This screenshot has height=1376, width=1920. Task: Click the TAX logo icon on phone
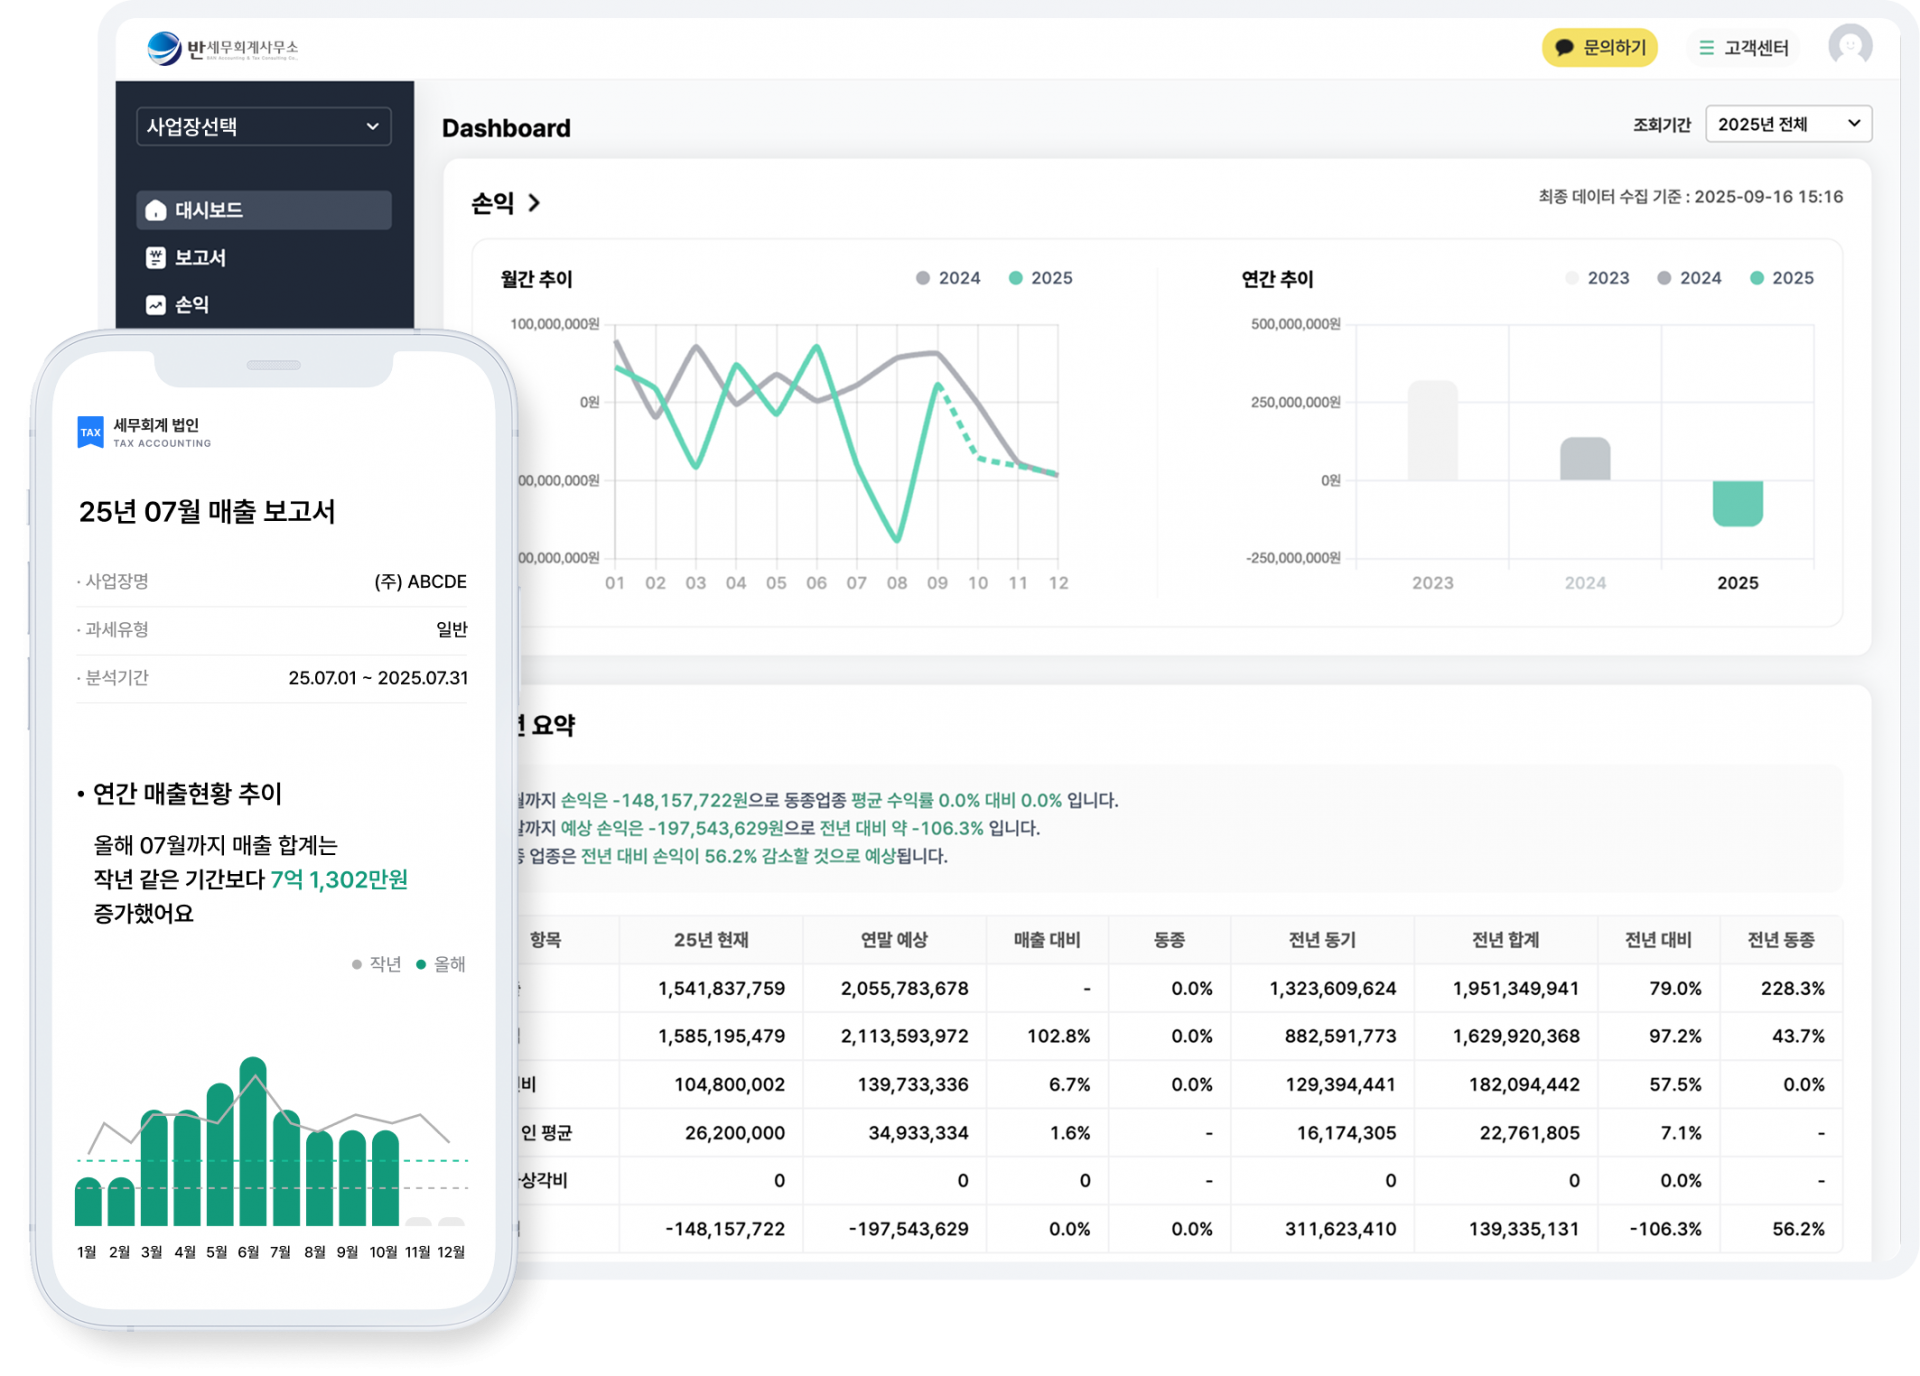[x=90, y=432]
